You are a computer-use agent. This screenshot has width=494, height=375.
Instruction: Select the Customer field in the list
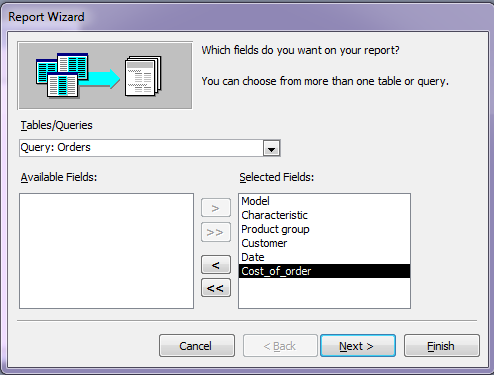[x=264, y=243]
